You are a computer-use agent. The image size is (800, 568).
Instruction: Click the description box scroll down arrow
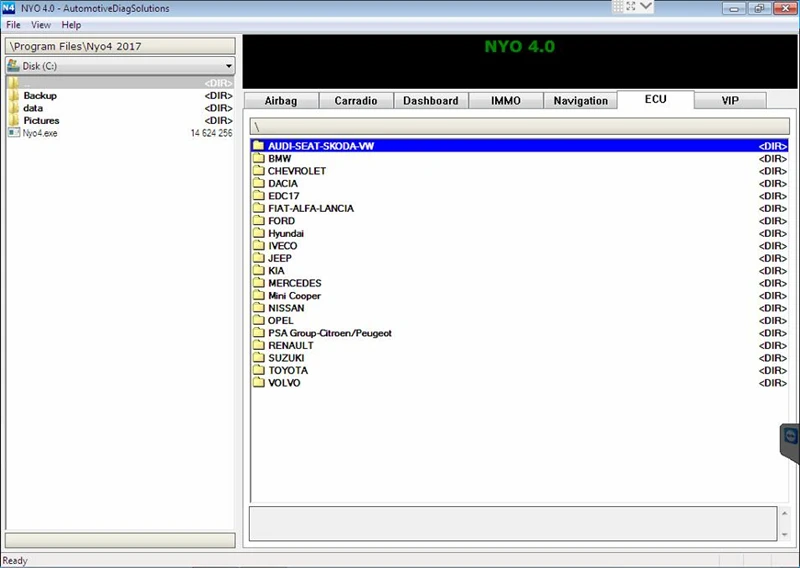785,534
